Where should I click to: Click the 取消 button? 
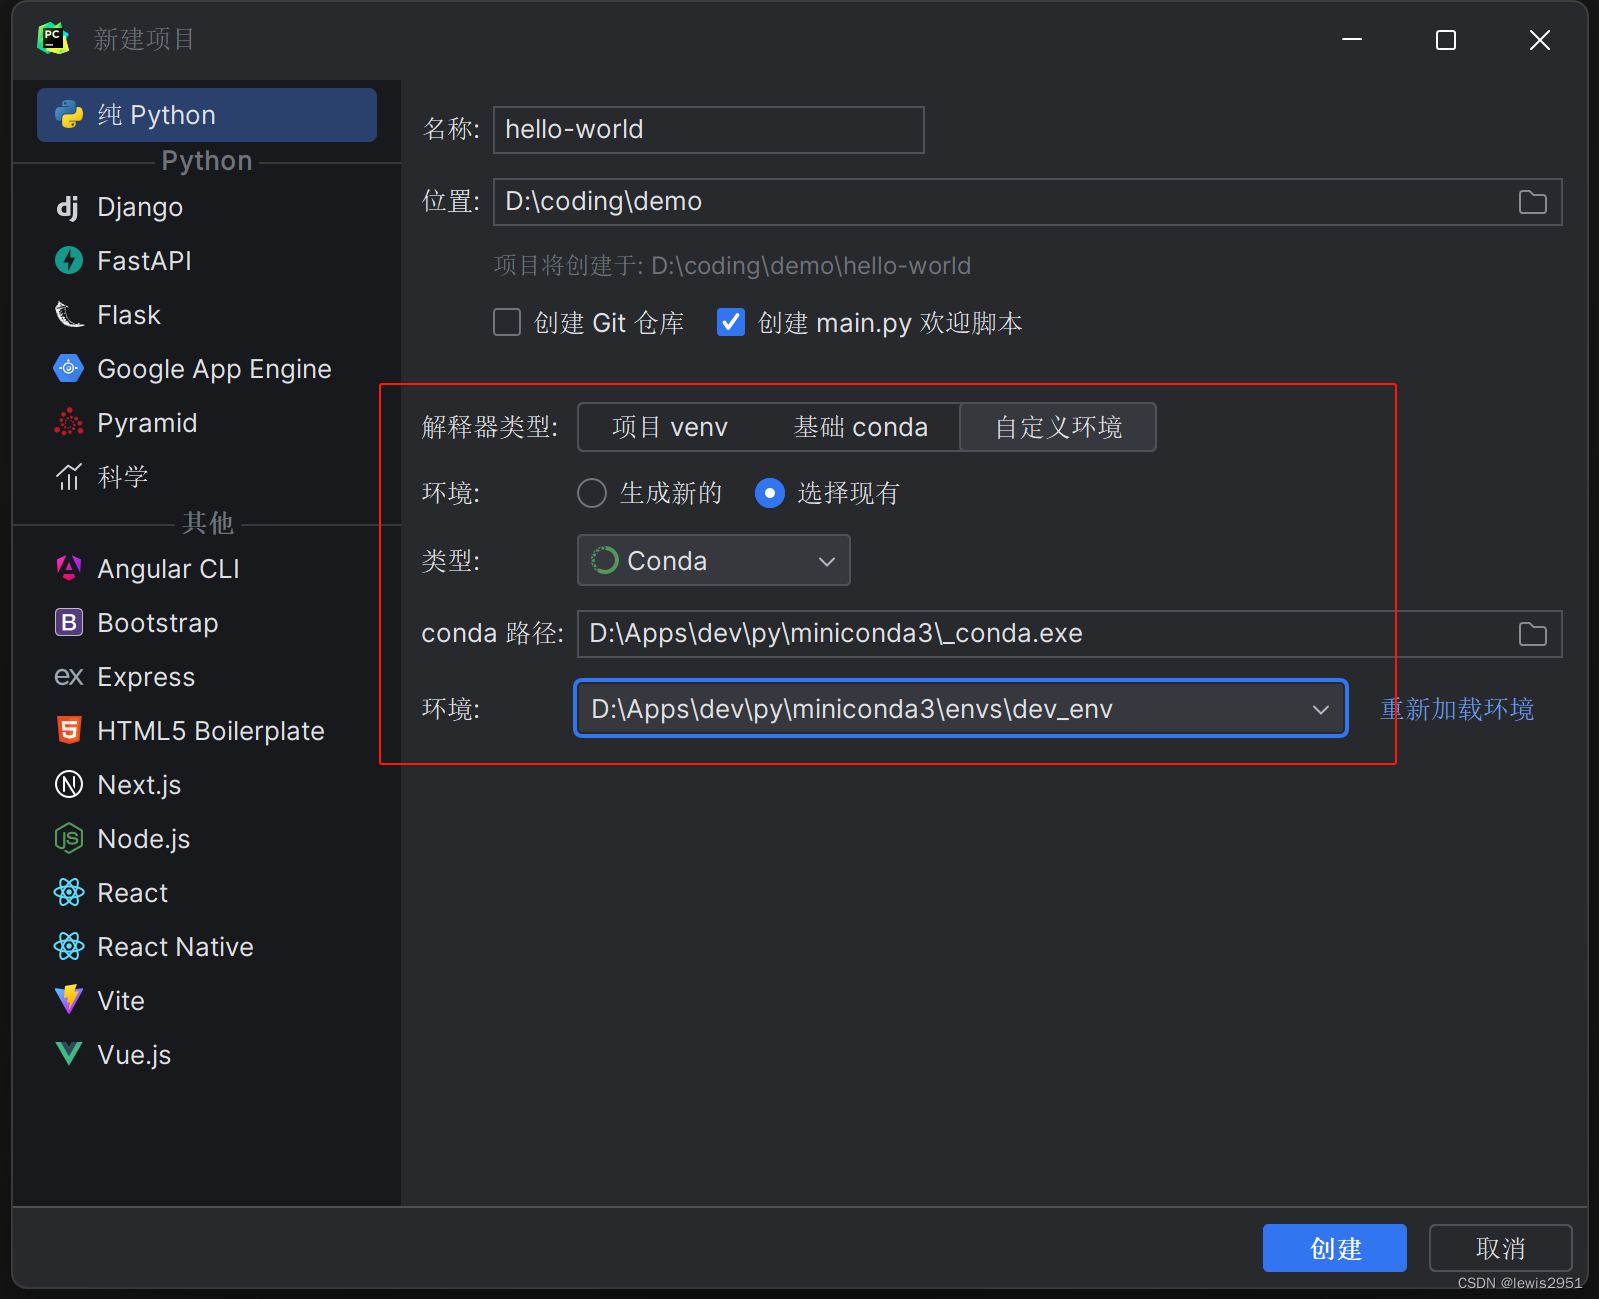click(1500, 1248)
